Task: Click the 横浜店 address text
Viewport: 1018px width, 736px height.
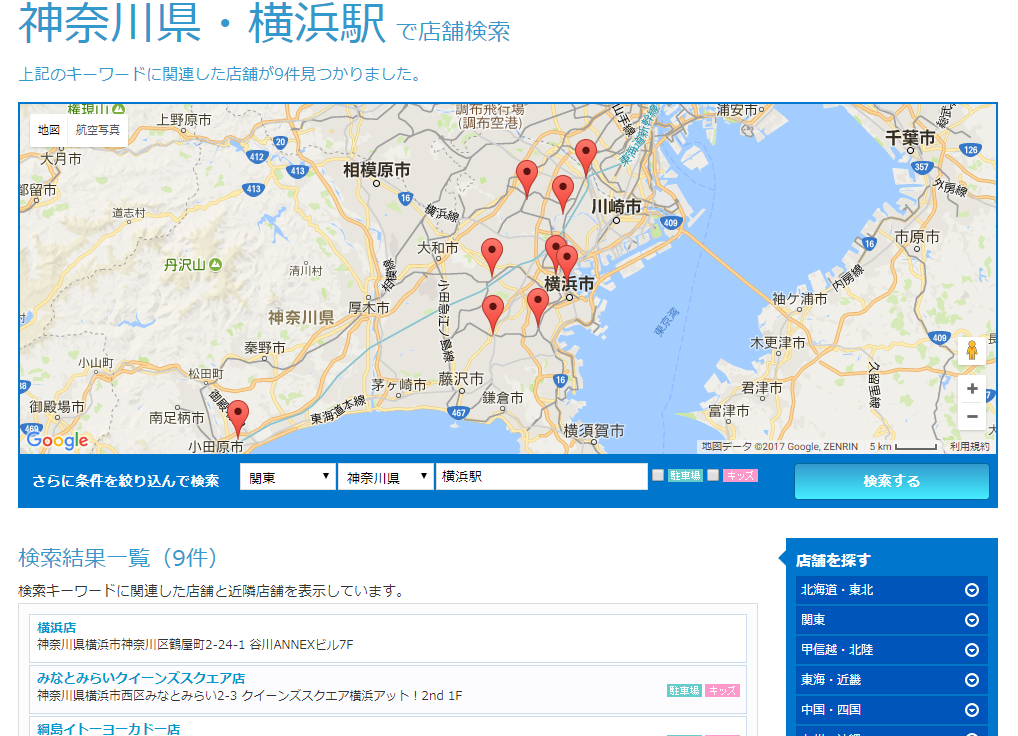Action: 195,644
